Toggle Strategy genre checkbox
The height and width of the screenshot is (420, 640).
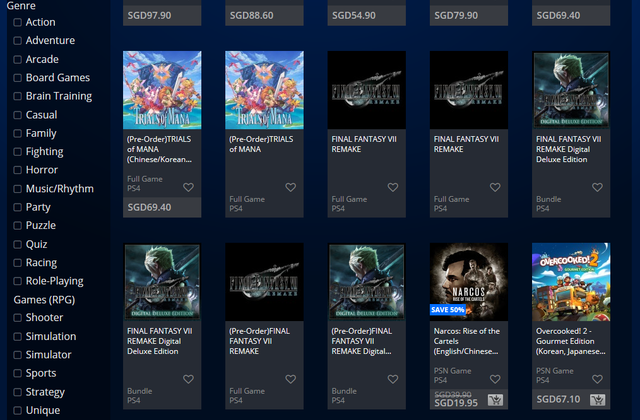18,392
